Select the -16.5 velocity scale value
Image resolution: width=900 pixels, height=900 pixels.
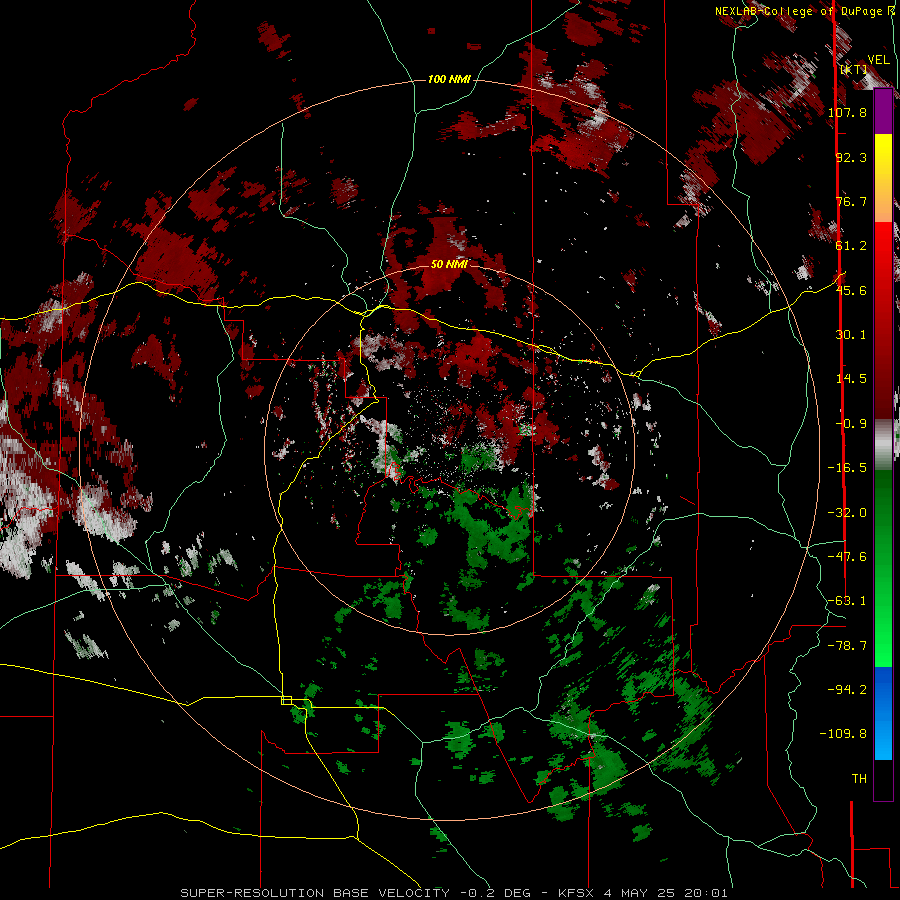click(847, 467)
